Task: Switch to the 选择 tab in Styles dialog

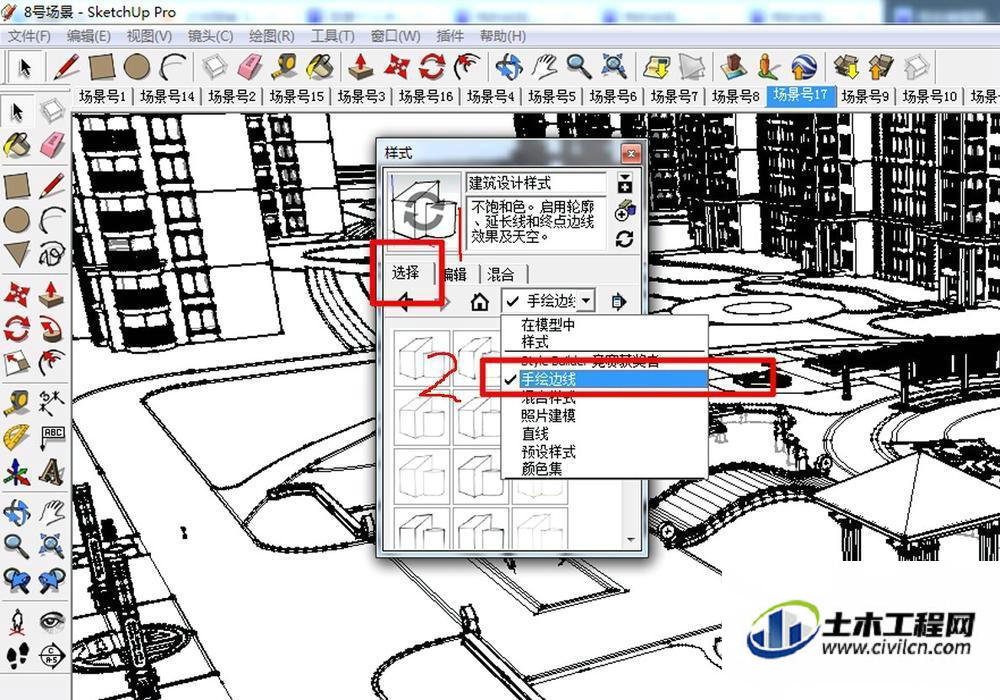Action: (x=406, y=273)
